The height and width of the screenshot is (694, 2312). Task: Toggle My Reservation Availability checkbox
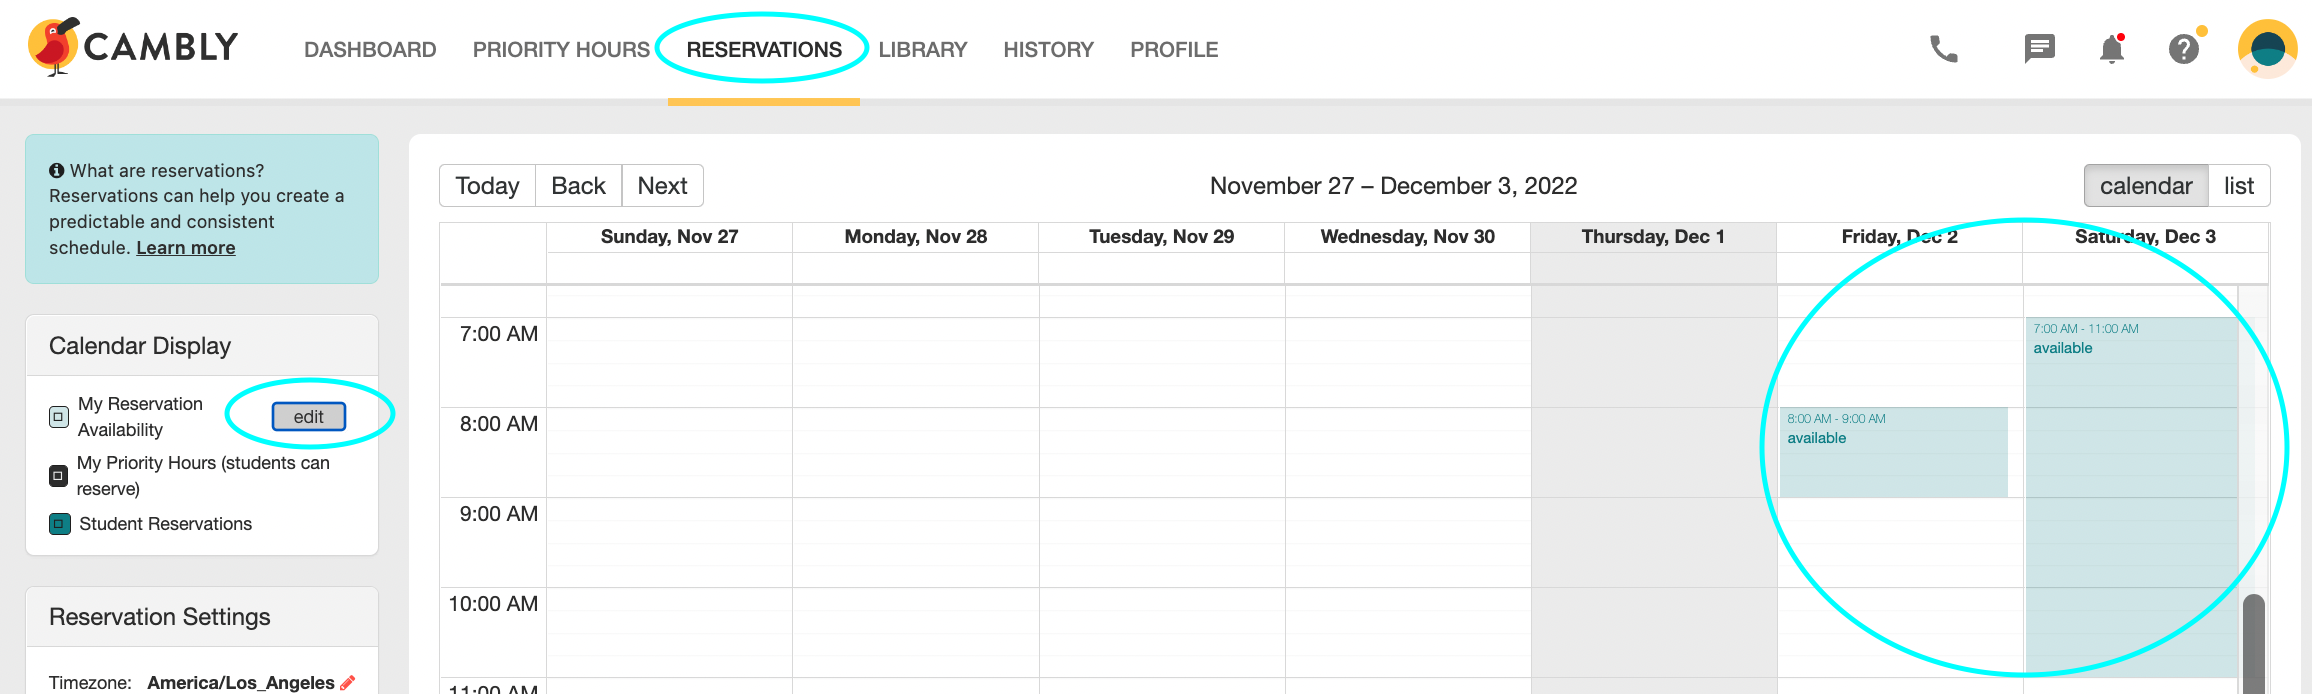59,417
